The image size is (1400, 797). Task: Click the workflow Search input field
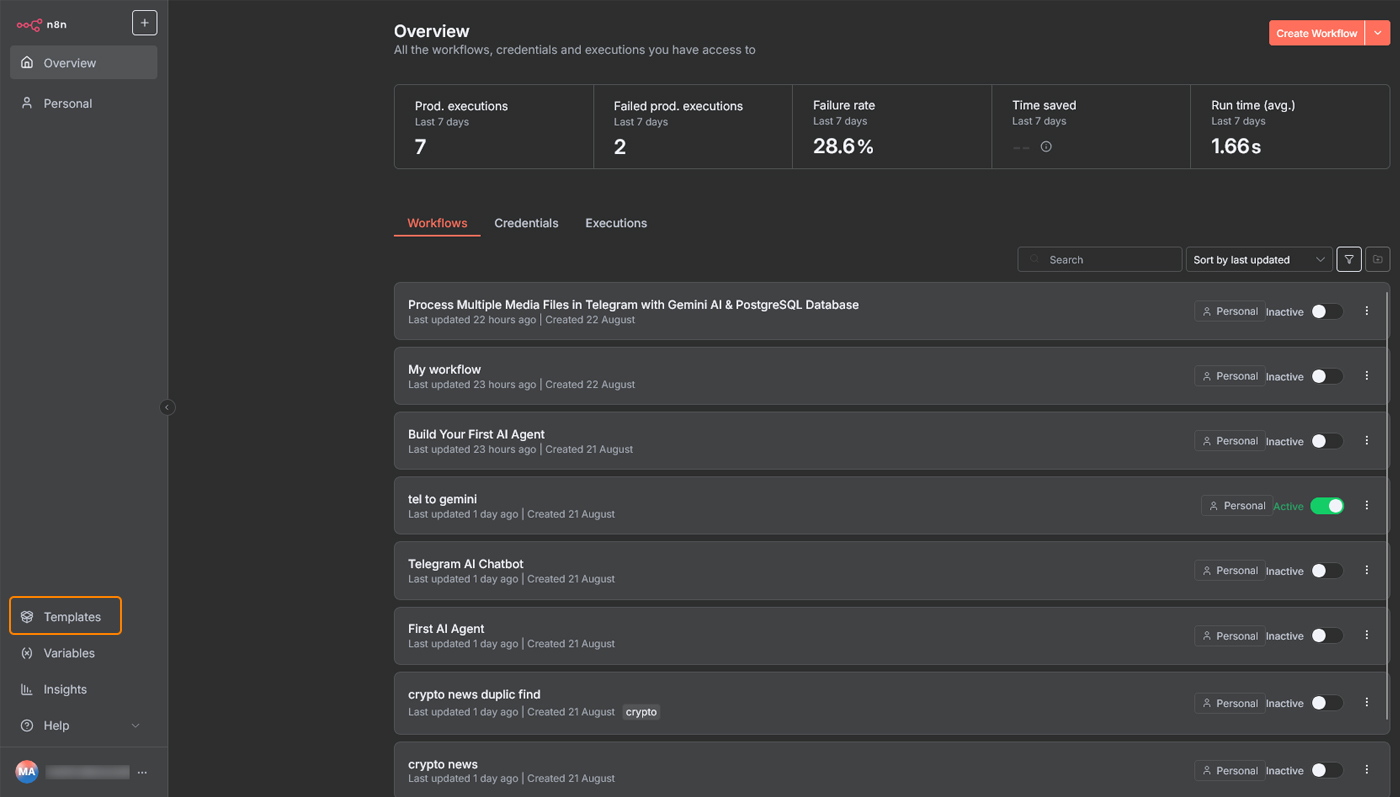(1100, 260)
